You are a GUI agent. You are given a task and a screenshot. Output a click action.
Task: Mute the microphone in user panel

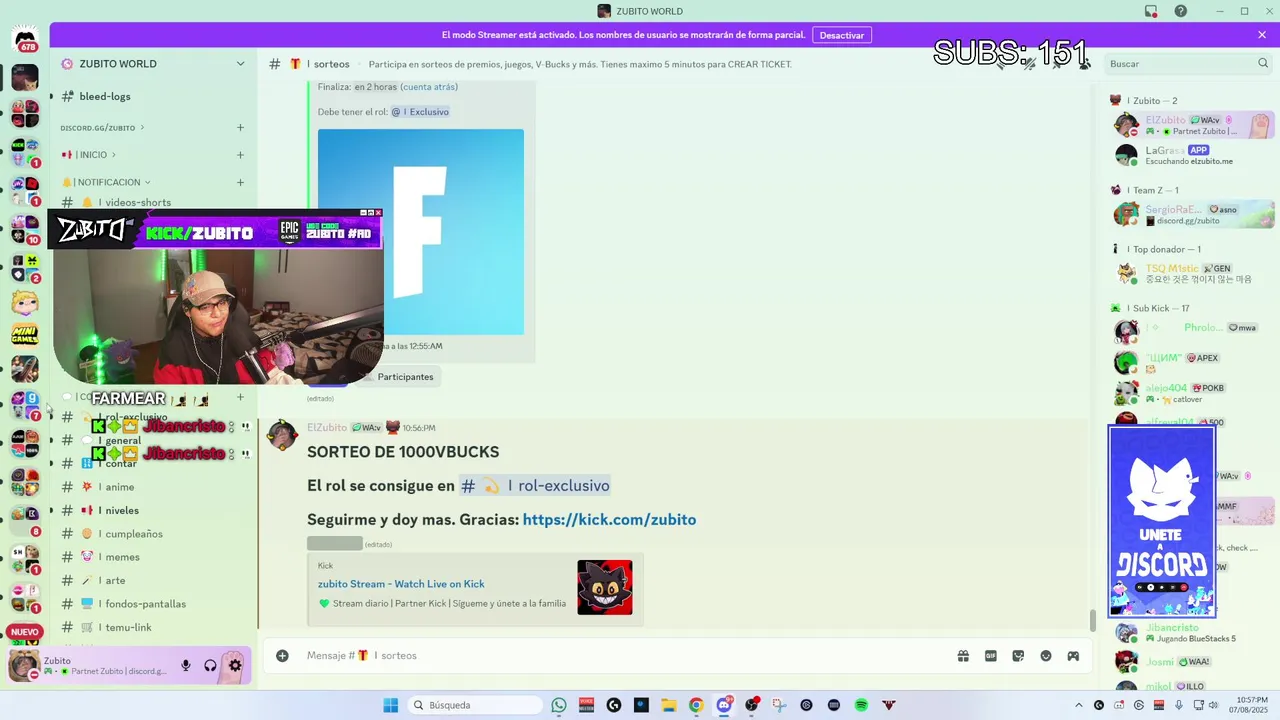click(185, 665)
